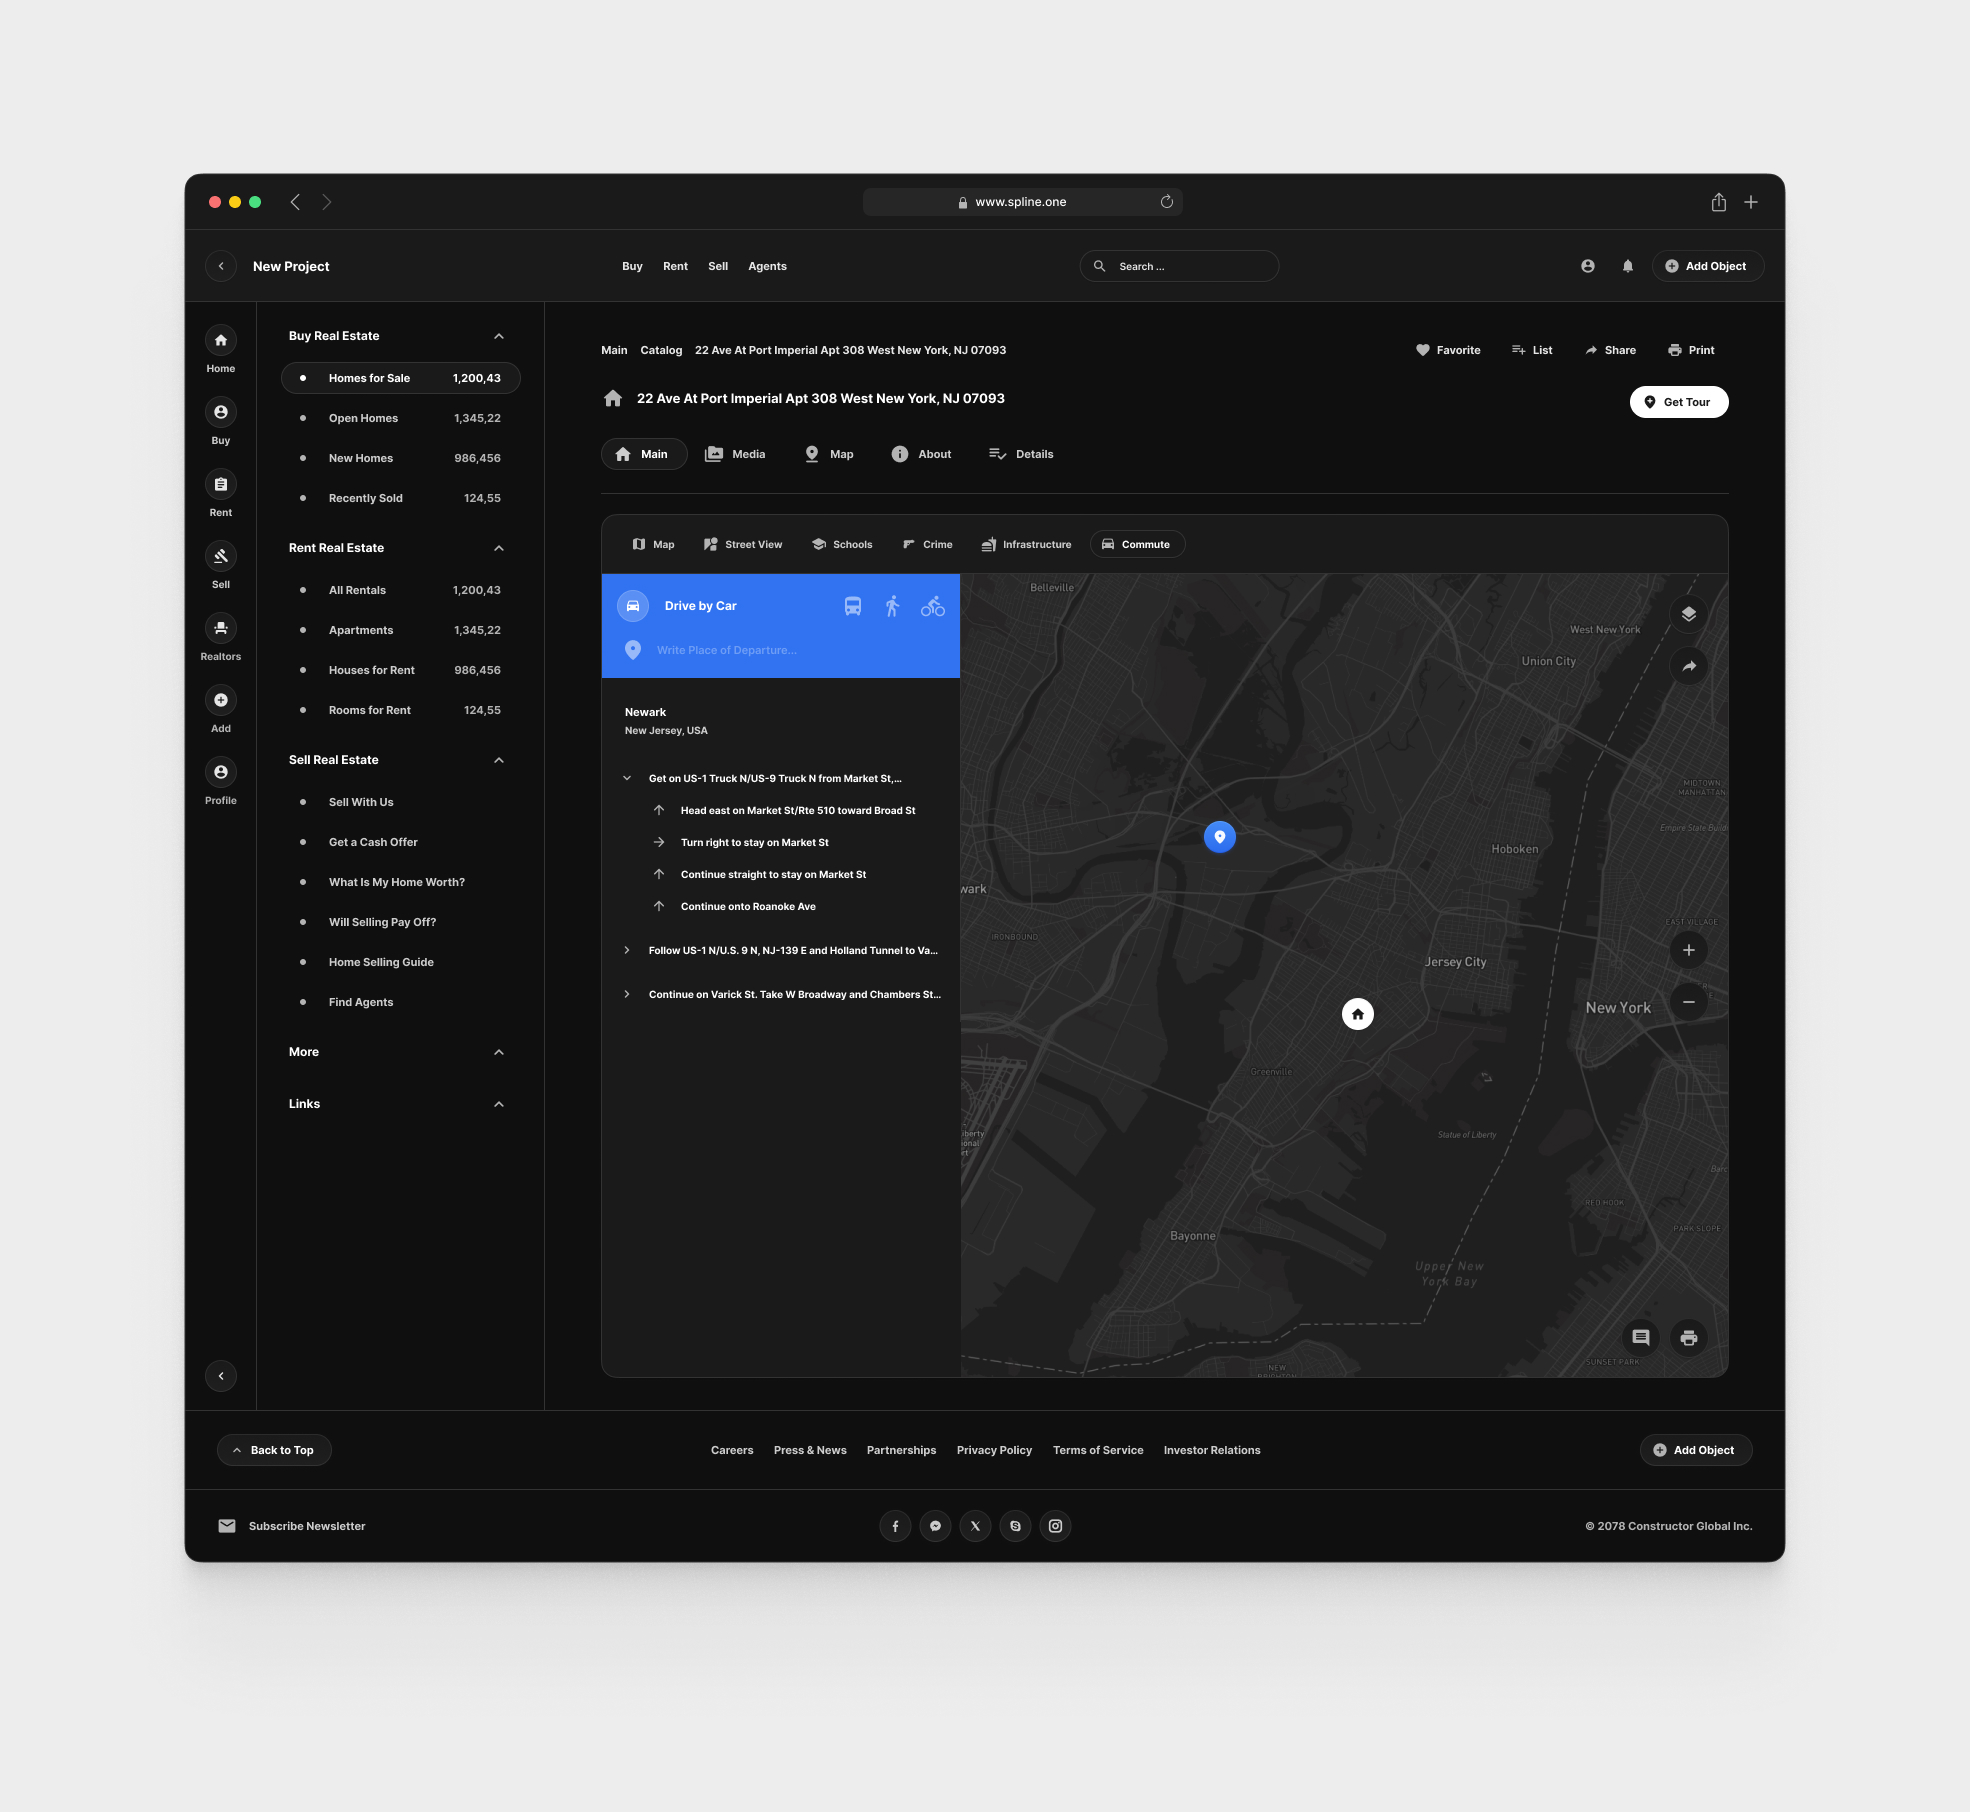Go back using arrow beside New Project

[x=221, y=266]
